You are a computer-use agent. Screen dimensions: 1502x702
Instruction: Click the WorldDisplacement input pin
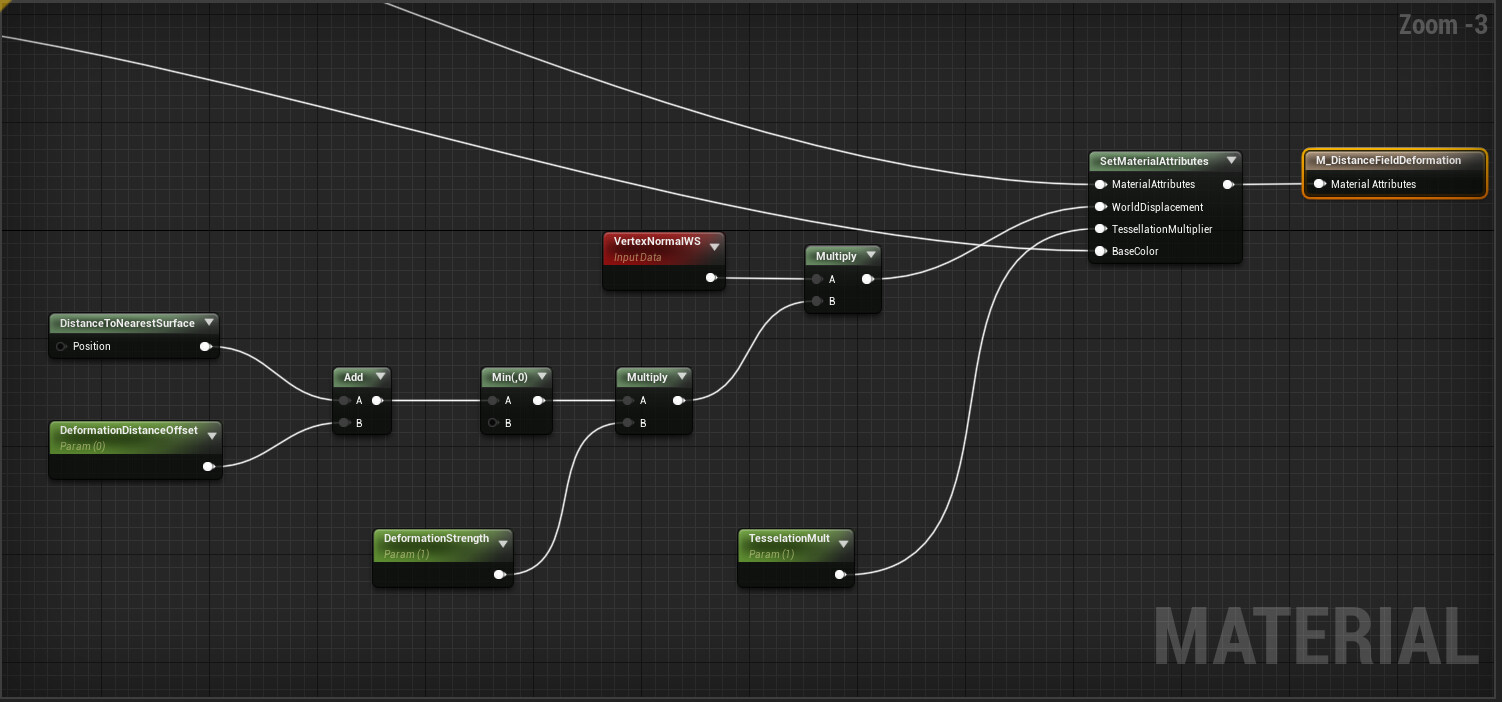pyautogui.click(x=1100, y=207)
